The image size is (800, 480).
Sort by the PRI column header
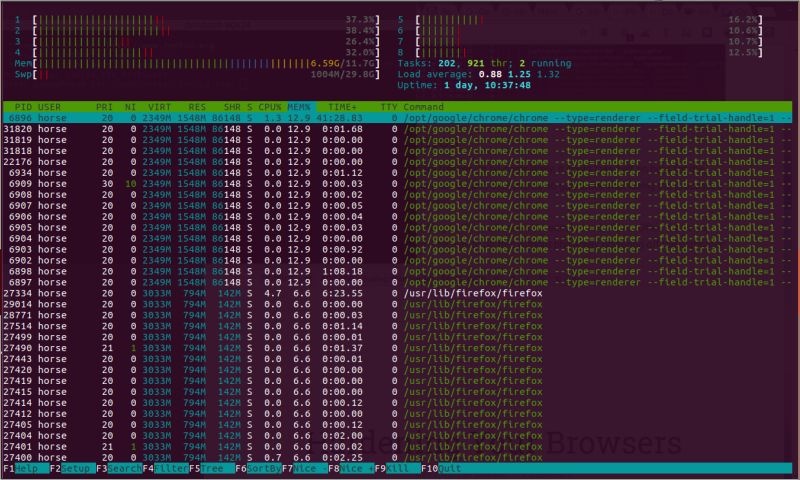tap(104, 107)
